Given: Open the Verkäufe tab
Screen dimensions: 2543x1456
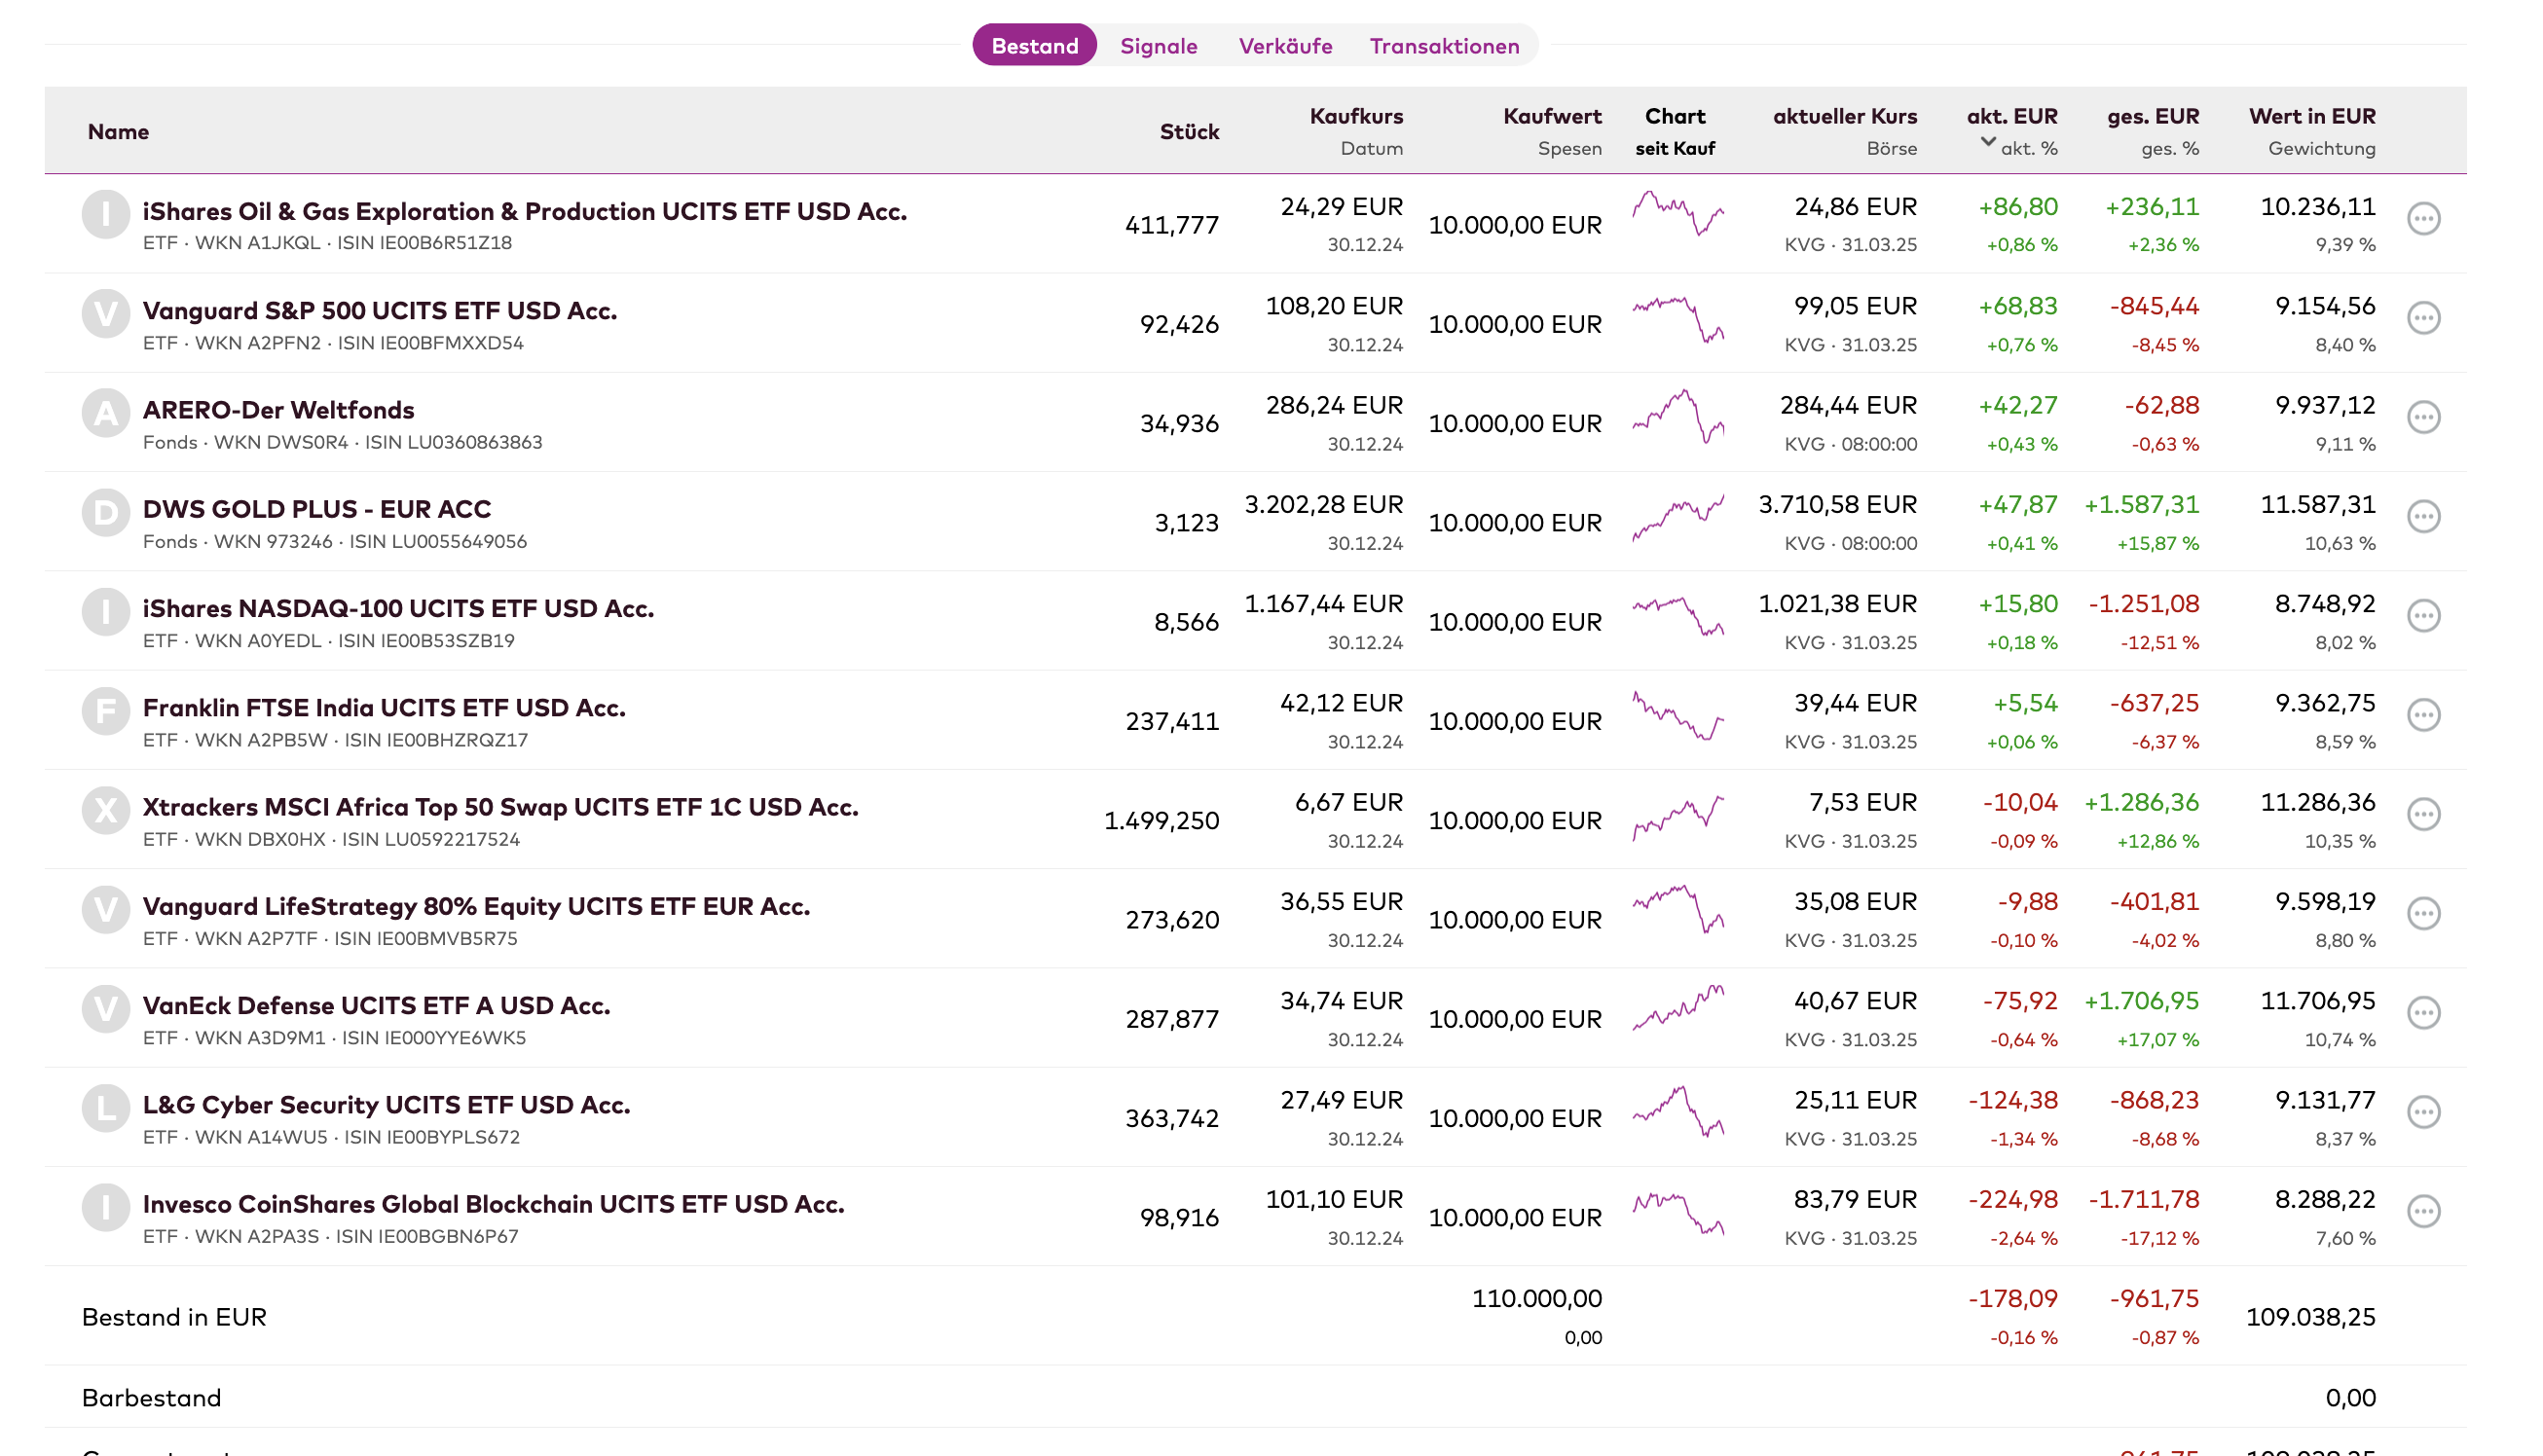Looking at the screenshot, I should [1285, 46].
